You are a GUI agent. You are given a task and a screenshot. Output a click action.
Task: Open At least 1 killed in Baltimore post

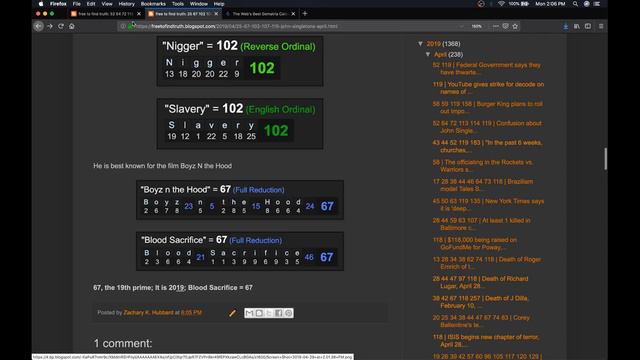coord(482,224)
